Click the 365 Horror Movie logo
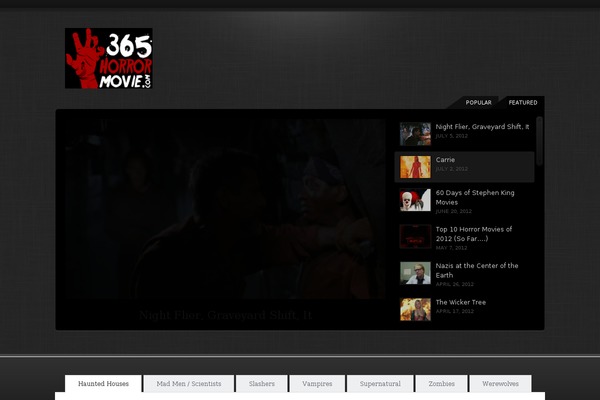The width and height of the screenshot is (600, 400). (x=109, y=58)
